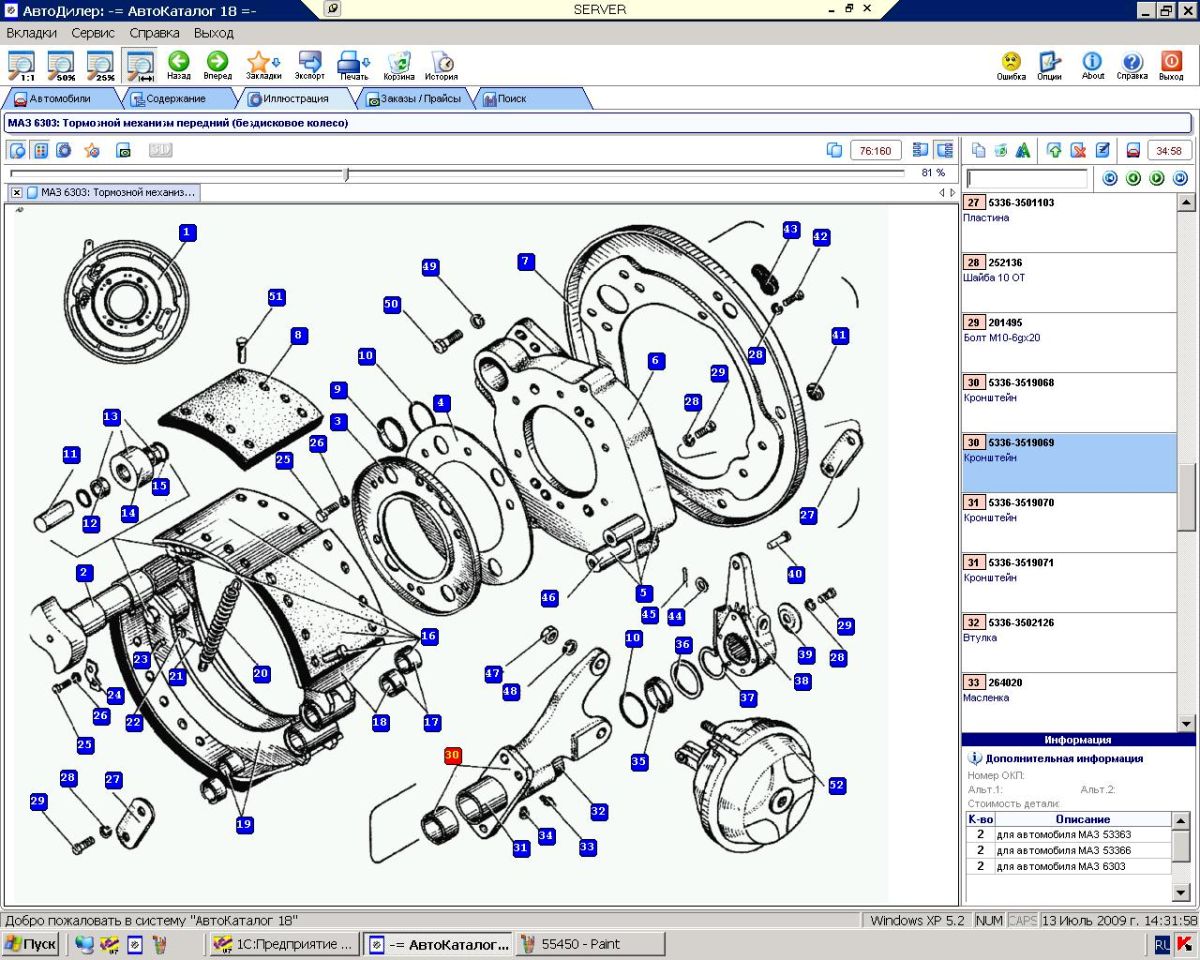Screen dimensions: 1200x960
Task: Select part 27 5336-3501103 Пластина
Action: click(x=1069, y=223)
